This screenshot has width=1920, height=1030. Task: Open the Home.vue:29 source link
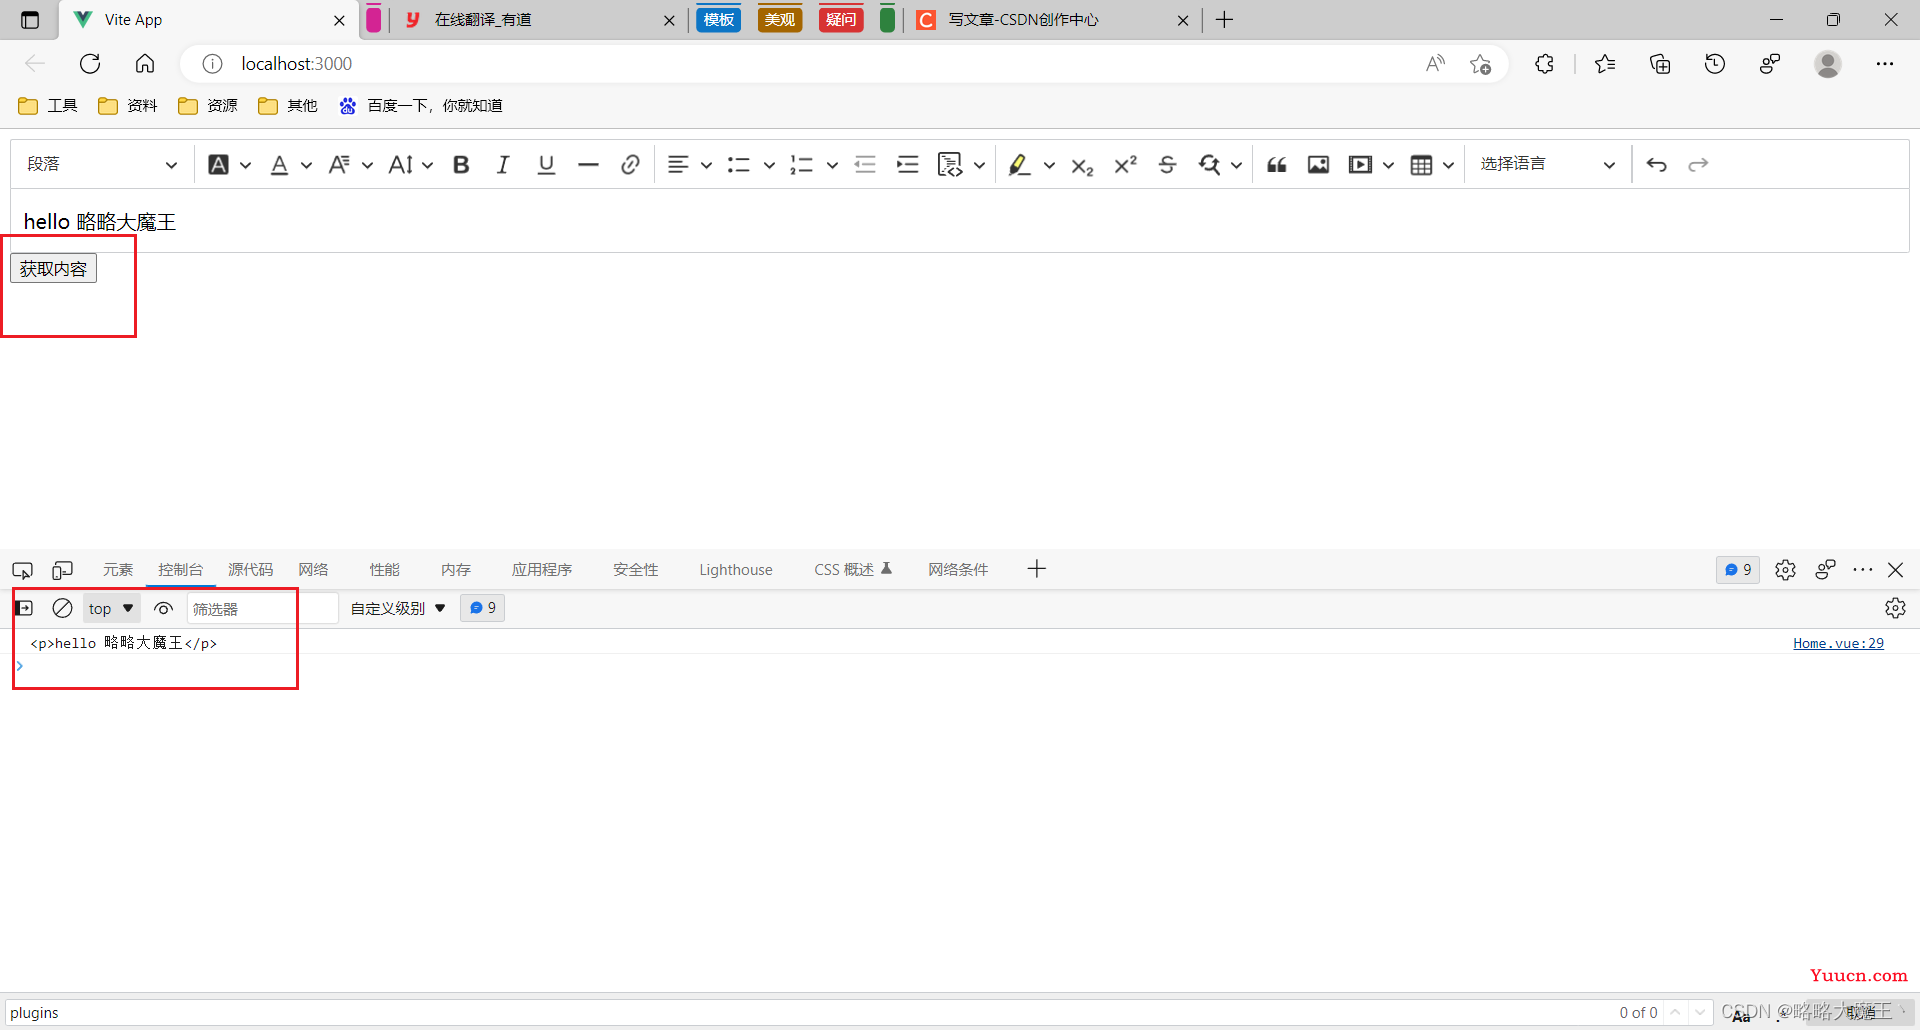pyautogui.click(x=1838, y=643)
